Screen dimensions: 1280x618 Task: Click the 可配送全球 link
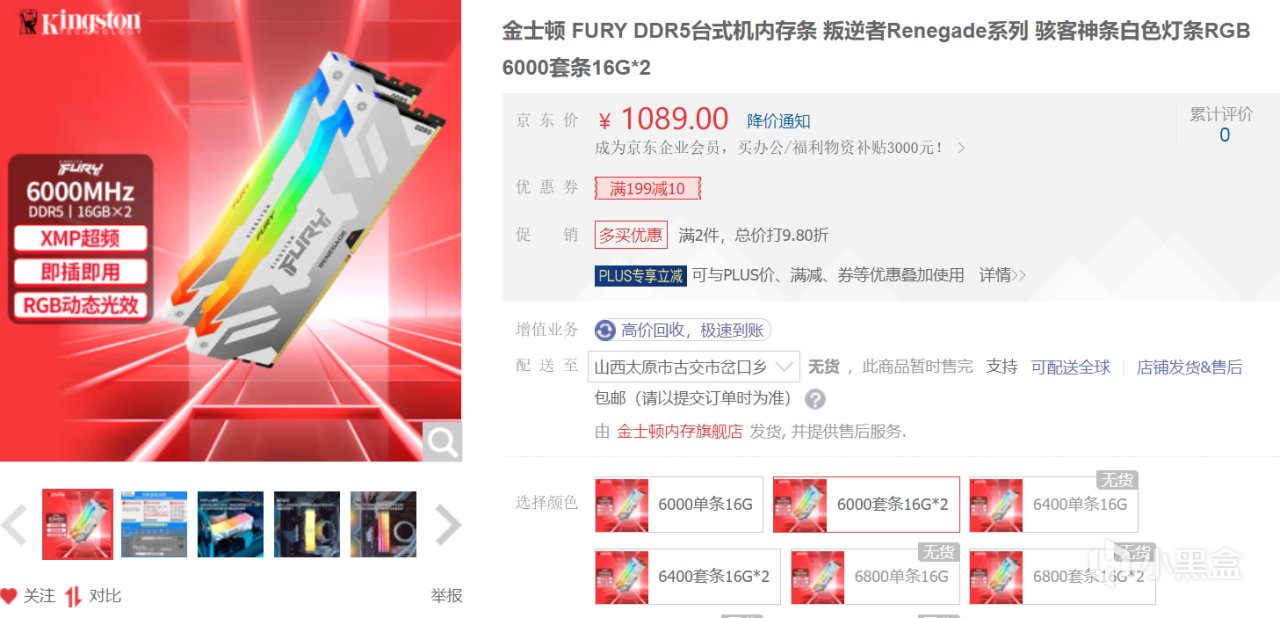coord(1070,367)
